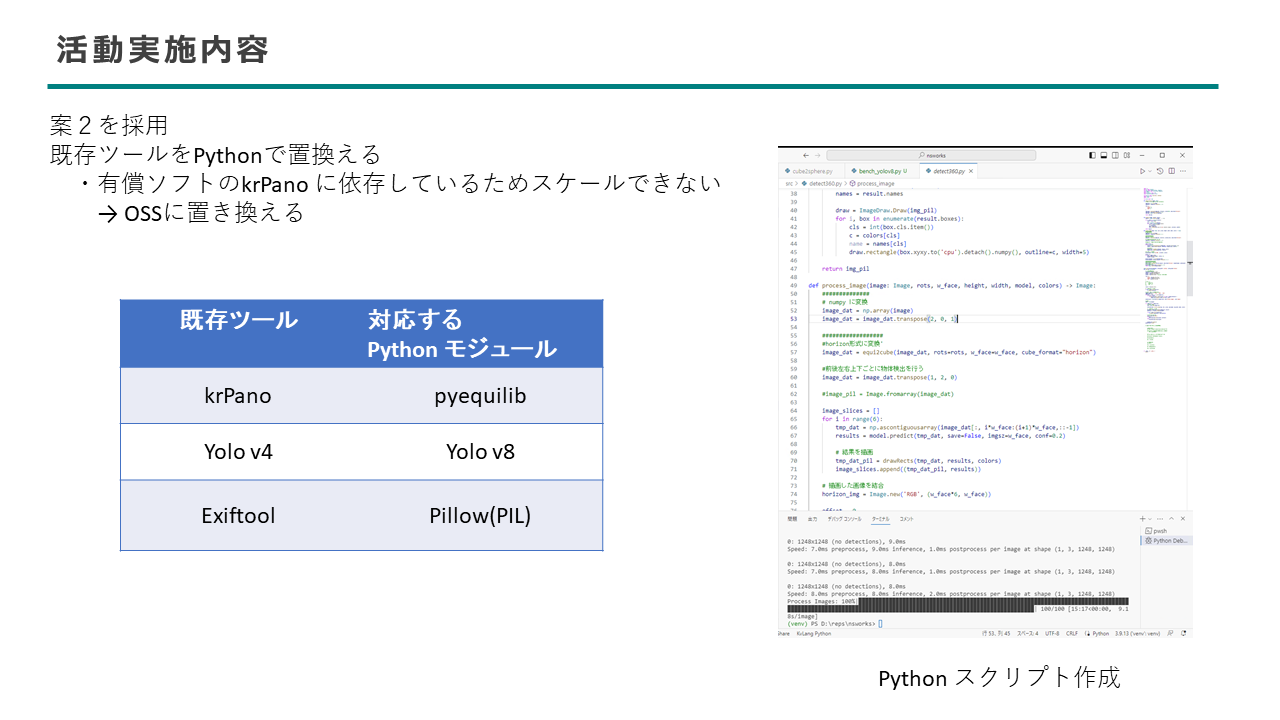
Task: Open the 問題 panel tab
Action: click(x=792, y=519)
